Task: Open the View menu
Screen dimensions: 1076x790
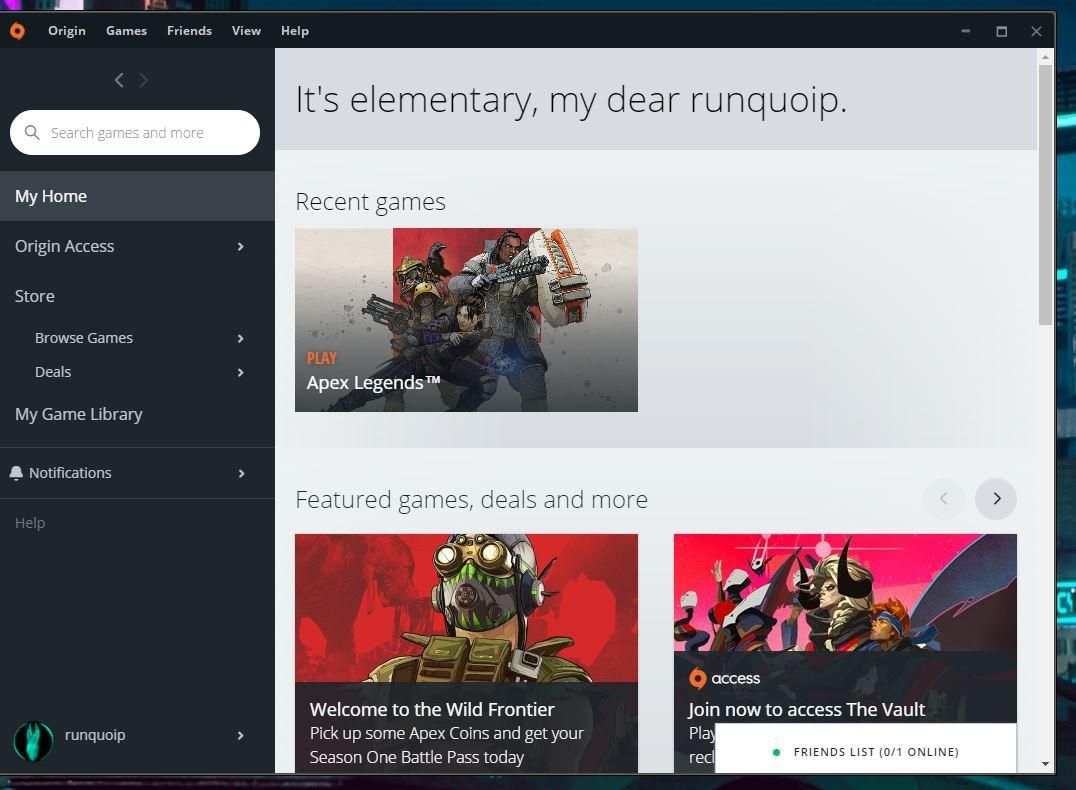Action: [x=246, y=31]
